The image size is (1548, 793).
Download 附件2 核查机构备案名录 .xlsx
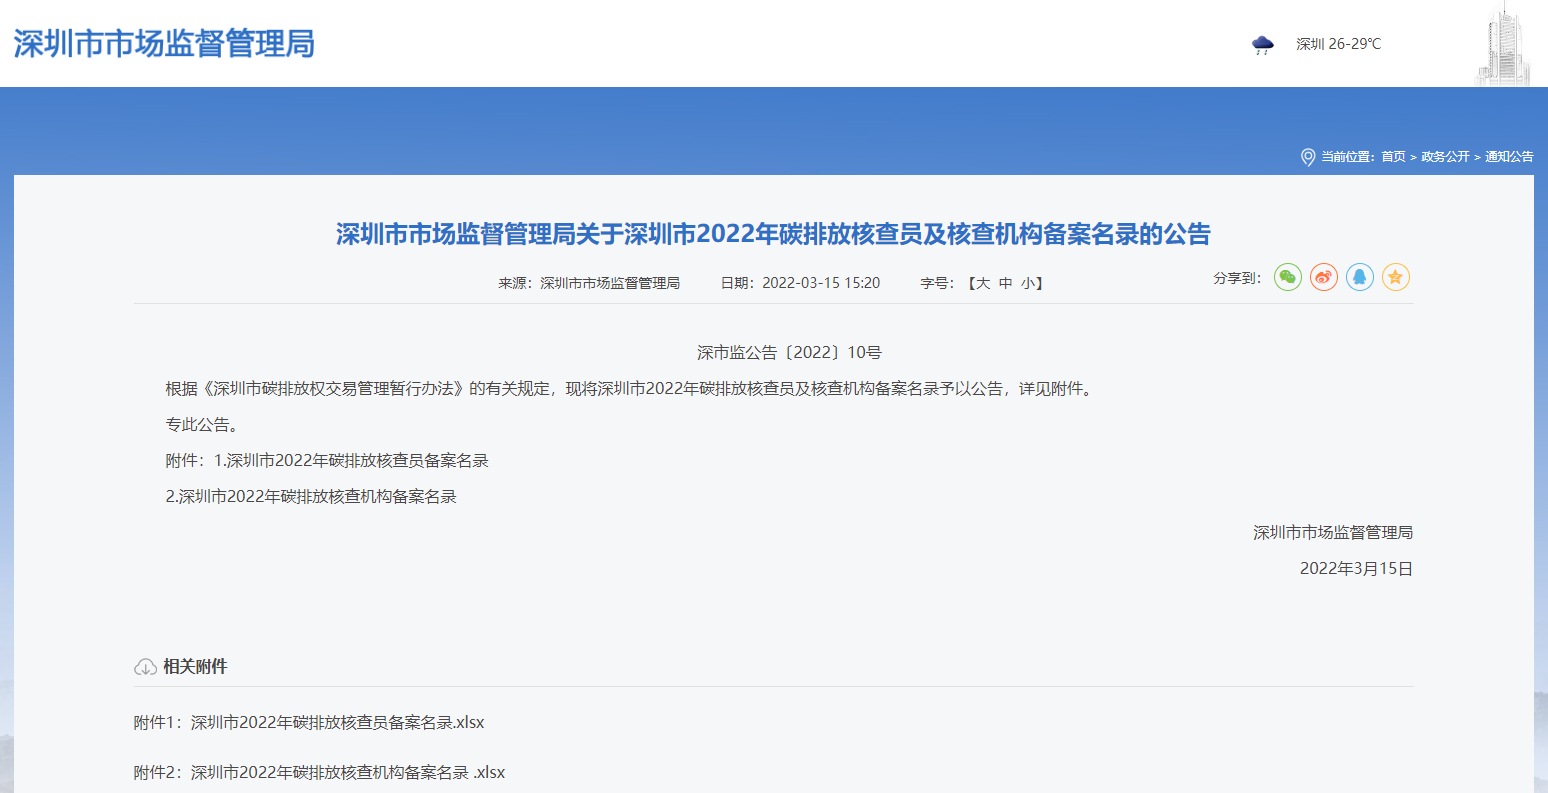click(320, 772)
